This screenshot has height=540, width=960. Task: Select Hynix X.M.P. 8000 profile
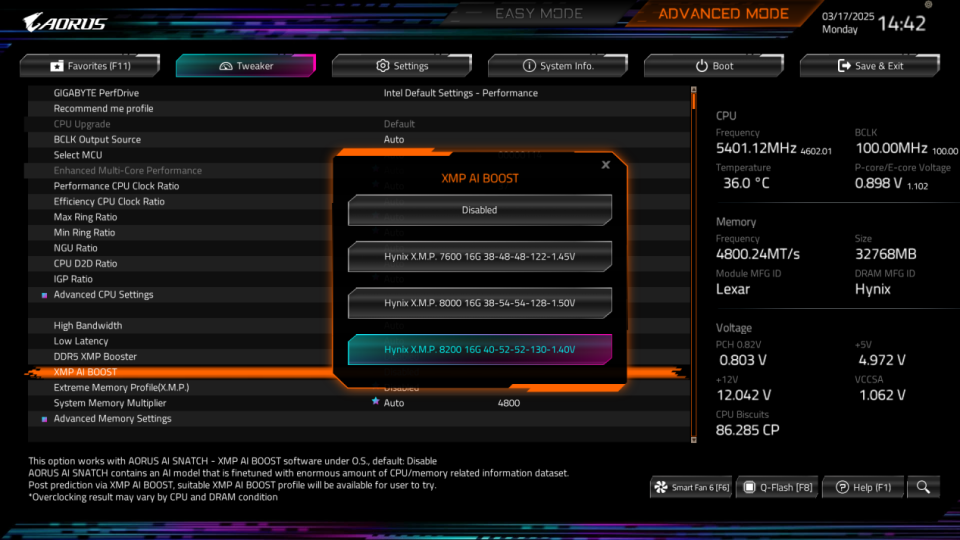[x=479, y=303]
